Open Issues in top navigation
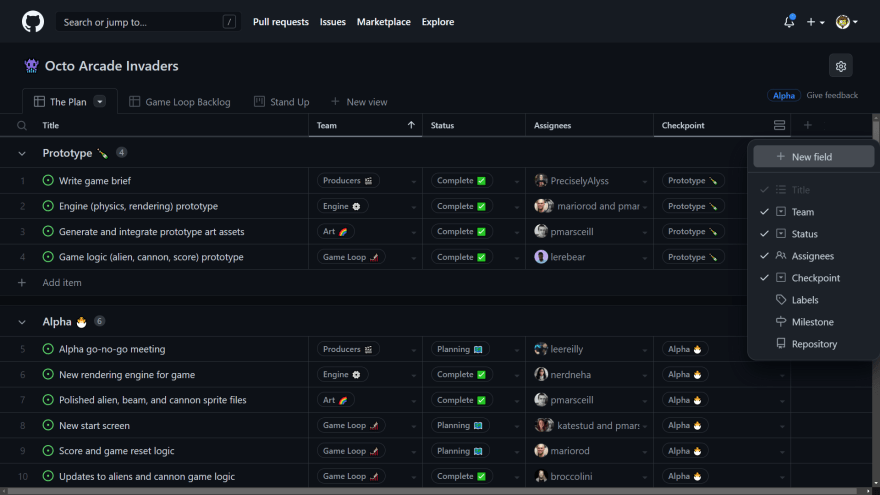 point(332,22)
